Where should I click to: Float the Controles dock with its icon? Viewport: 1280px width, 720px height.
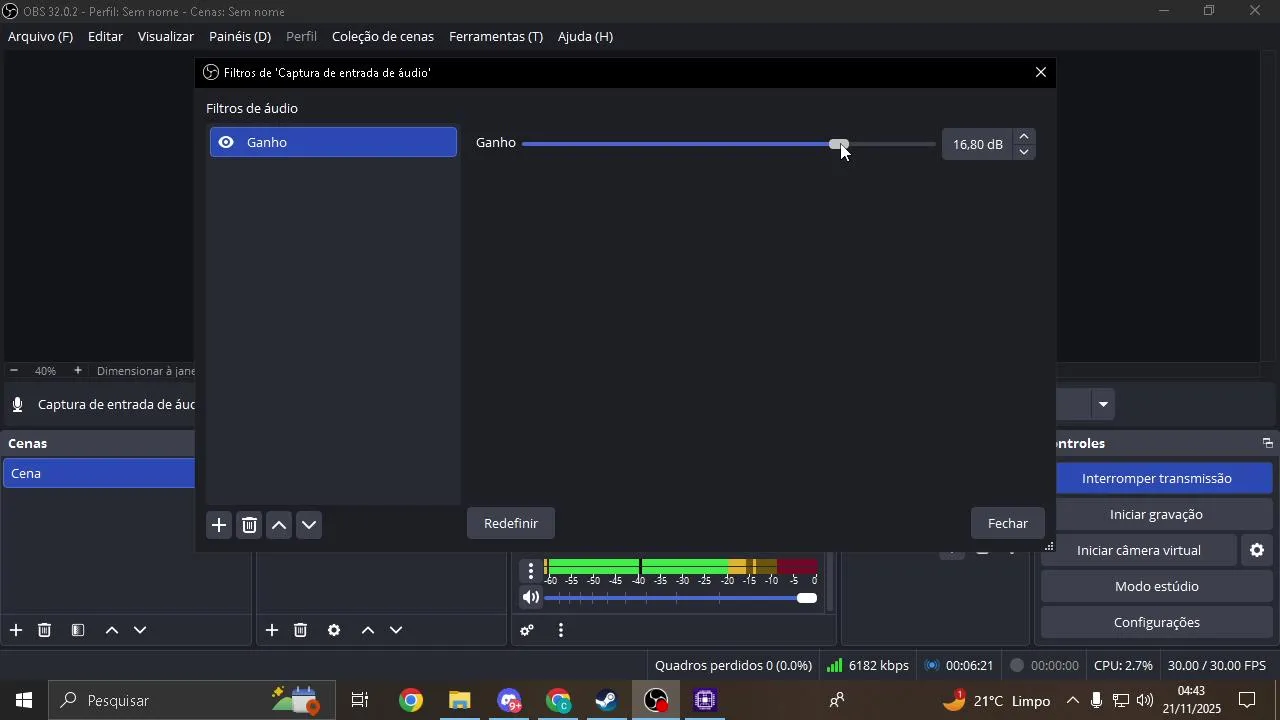click(1268, 443)
